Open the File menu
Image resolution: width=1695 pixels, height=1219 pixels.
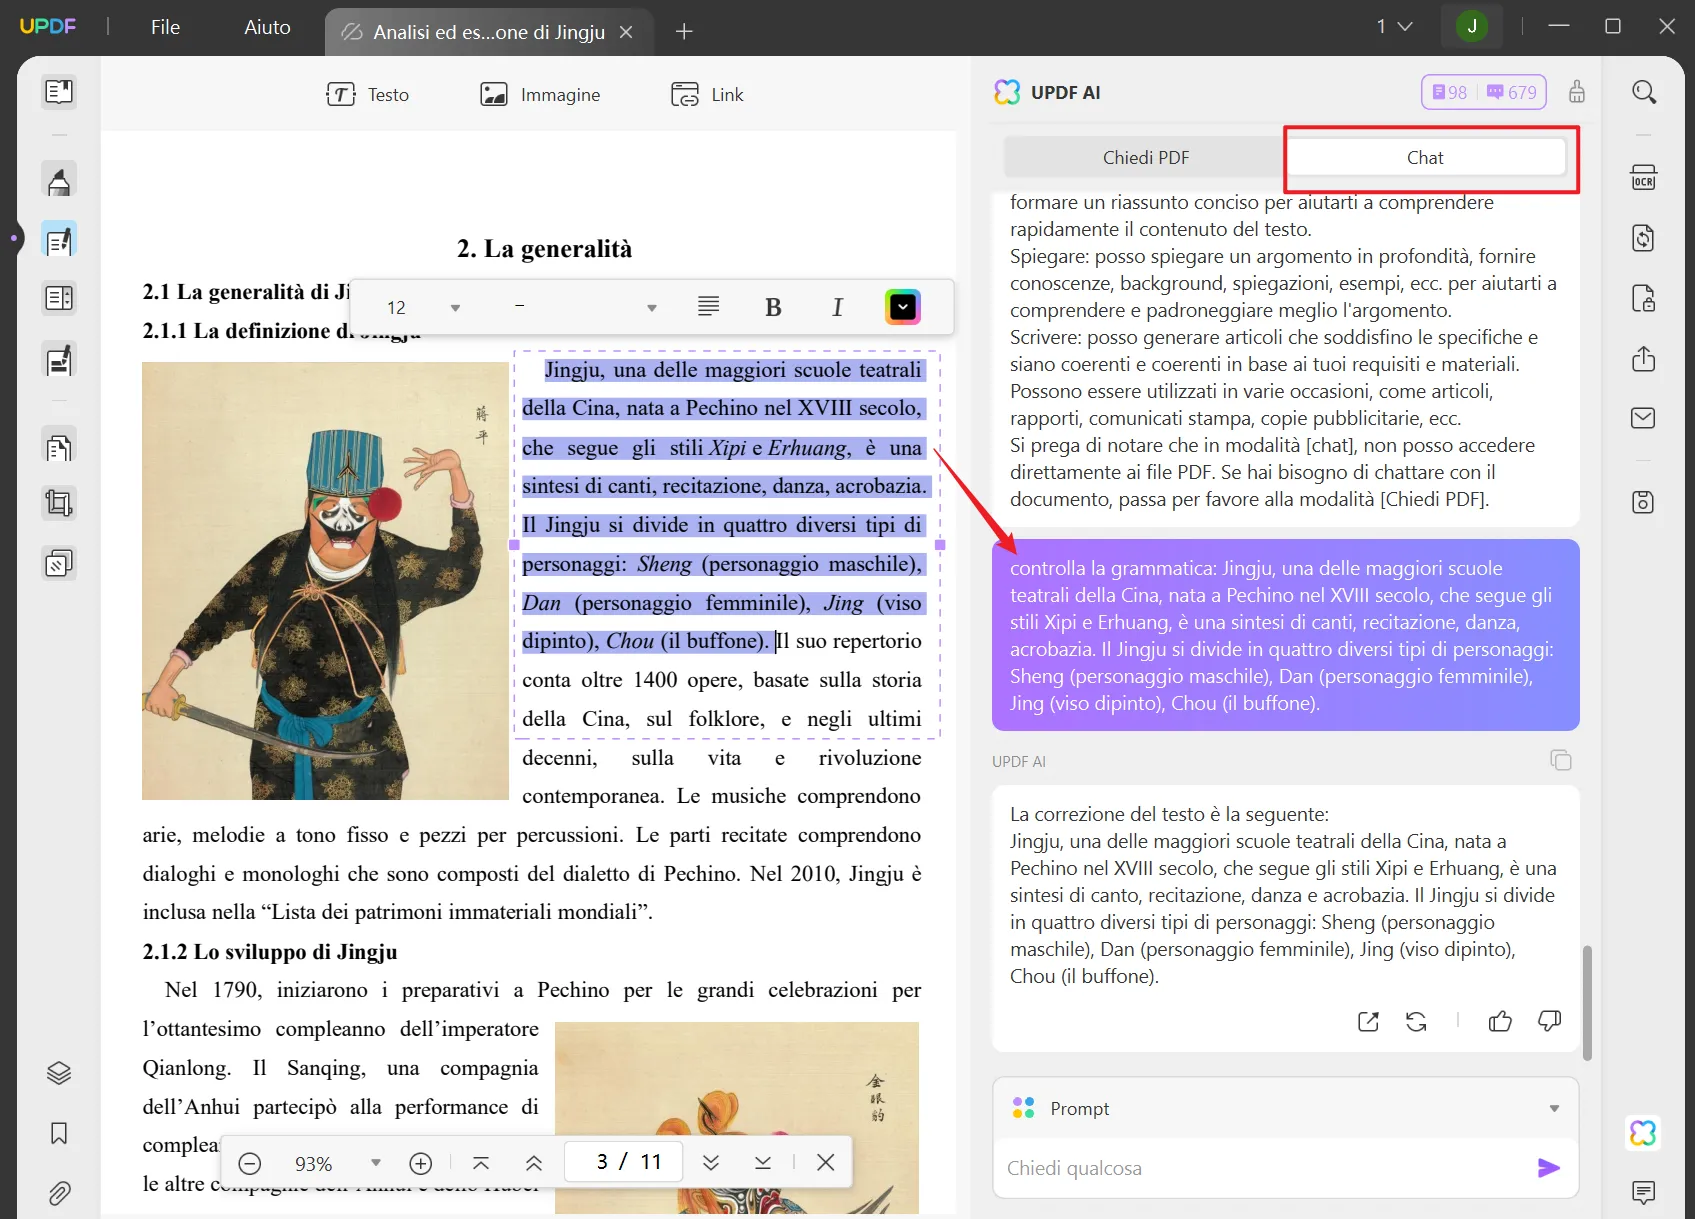tap(166, 27)
